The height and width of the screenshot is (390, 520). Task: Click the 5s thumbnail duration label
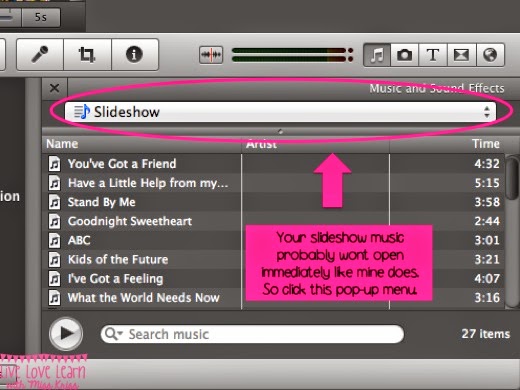coord(41,17)
